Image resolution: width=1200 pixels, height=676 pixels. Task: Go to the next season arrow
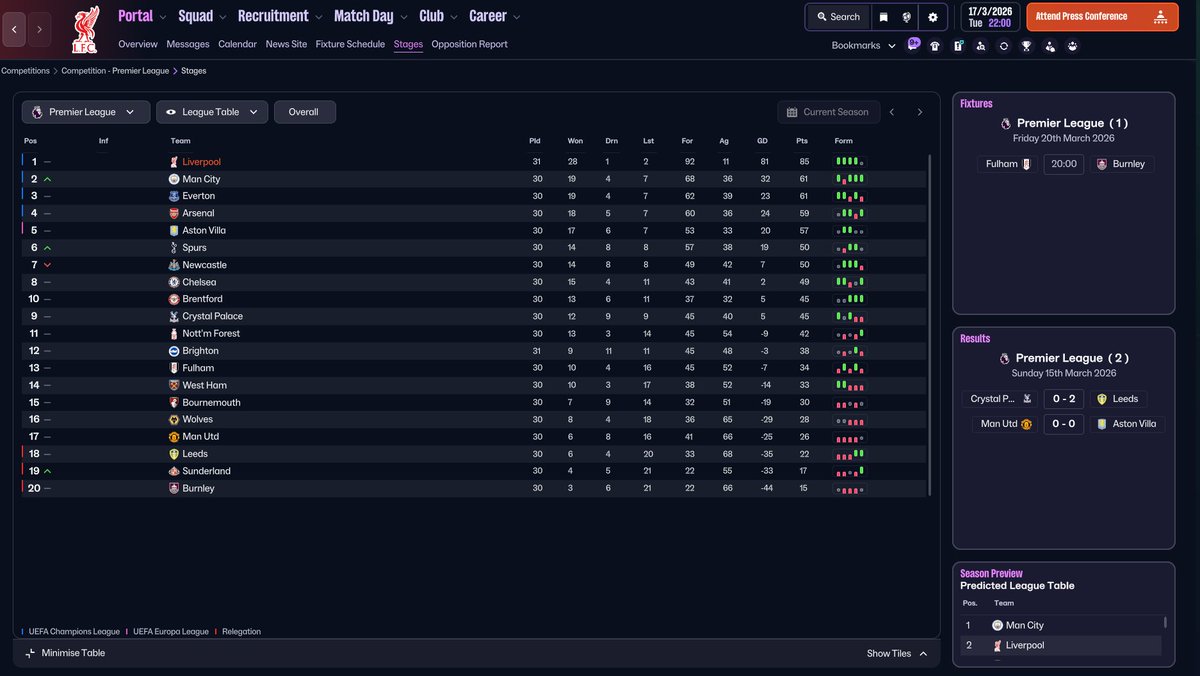pos(920,112)
